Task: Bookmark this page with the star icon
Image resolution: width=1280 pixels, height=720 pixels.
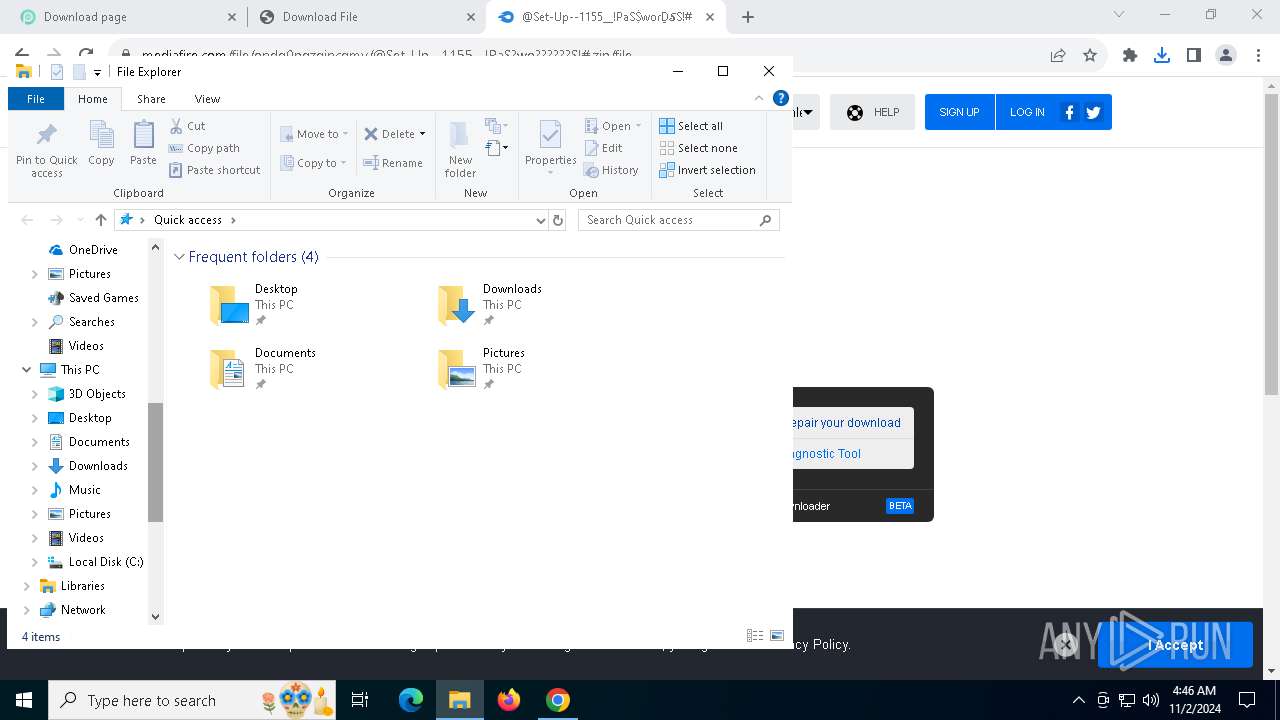Action: [x=1090, y=55]
